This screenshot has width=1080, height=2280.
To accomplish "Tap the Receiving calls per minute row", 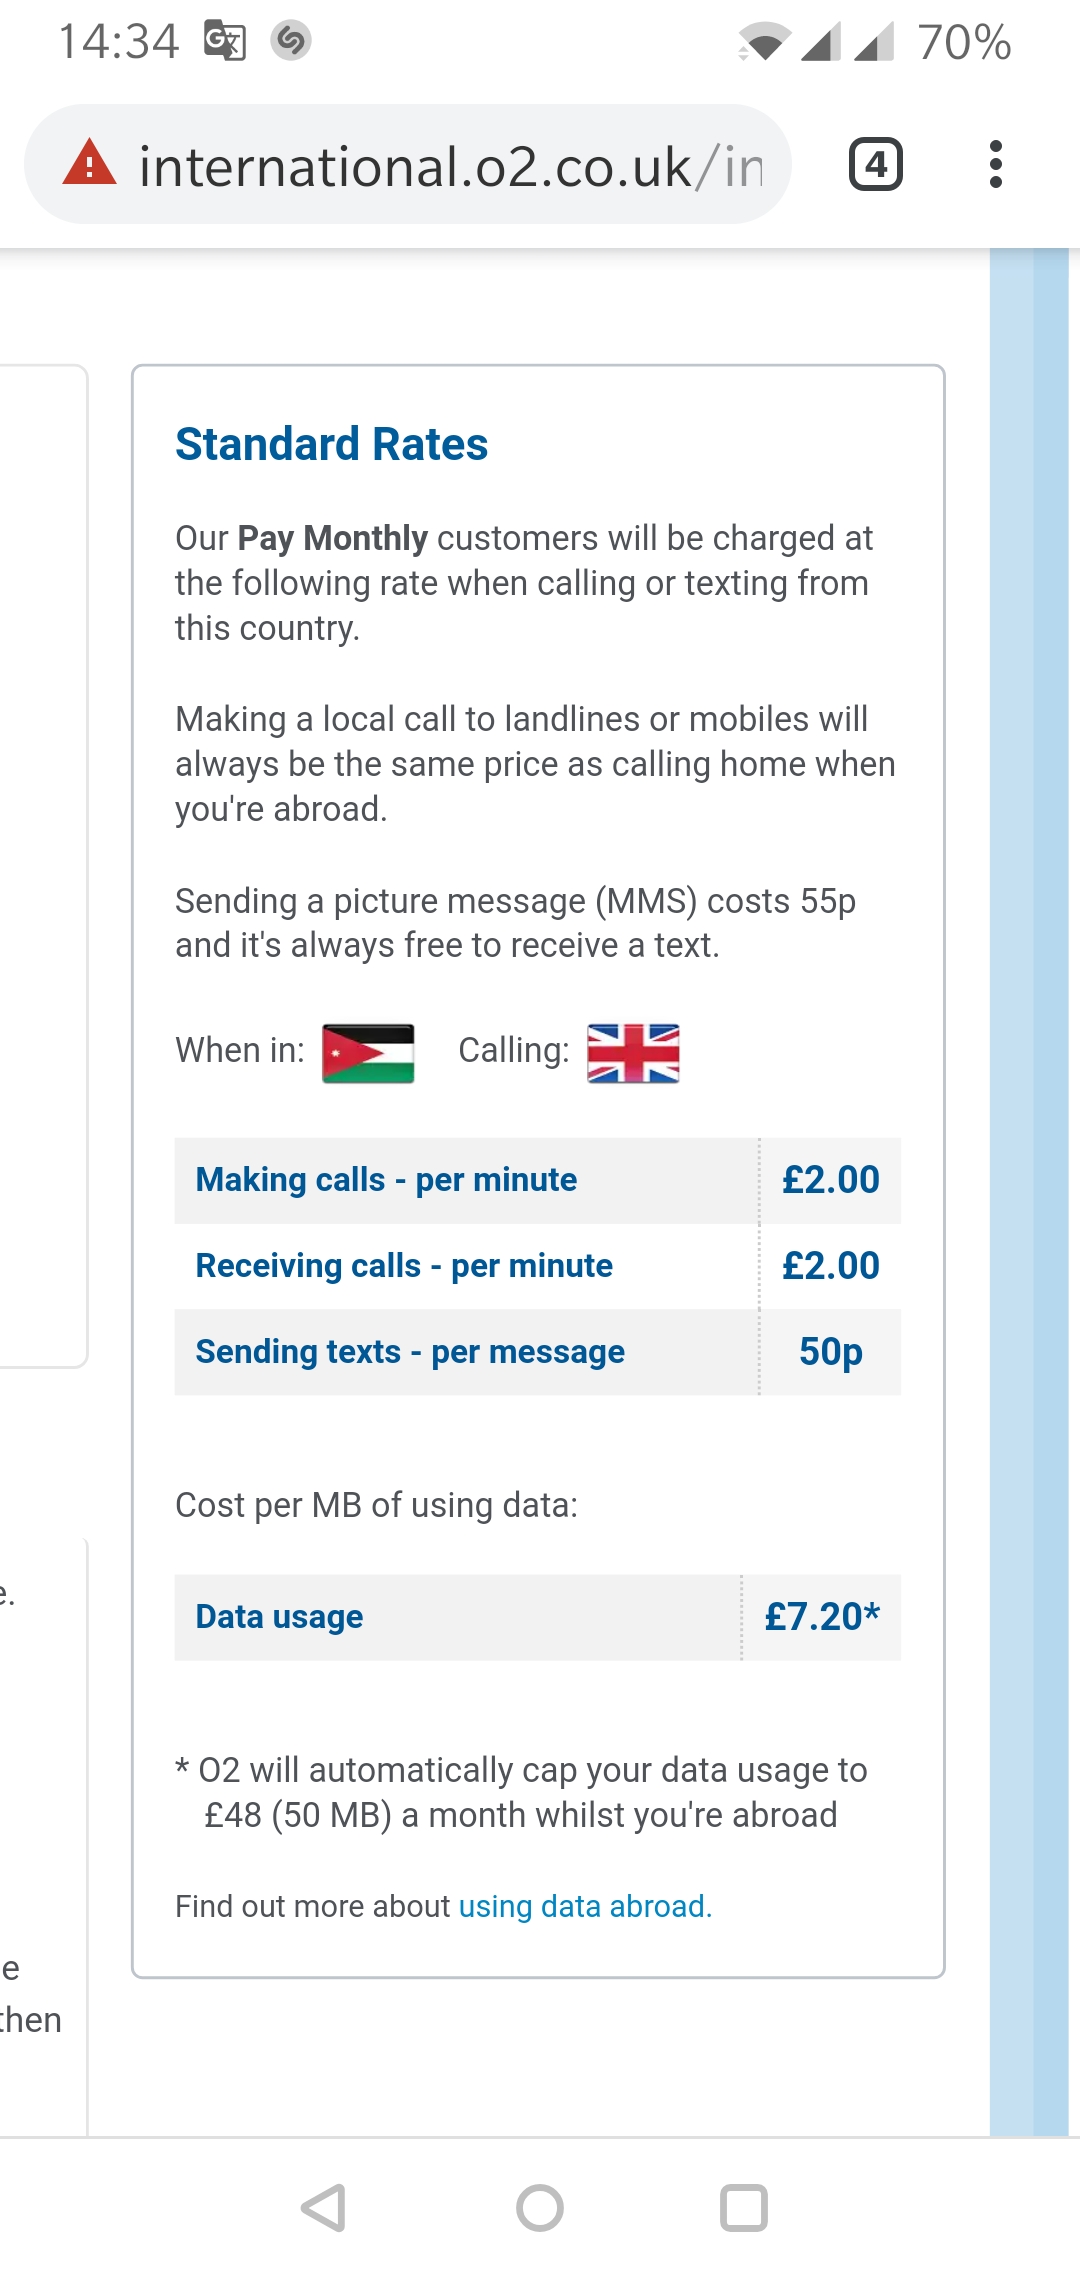I will [x=537, y=1266].
